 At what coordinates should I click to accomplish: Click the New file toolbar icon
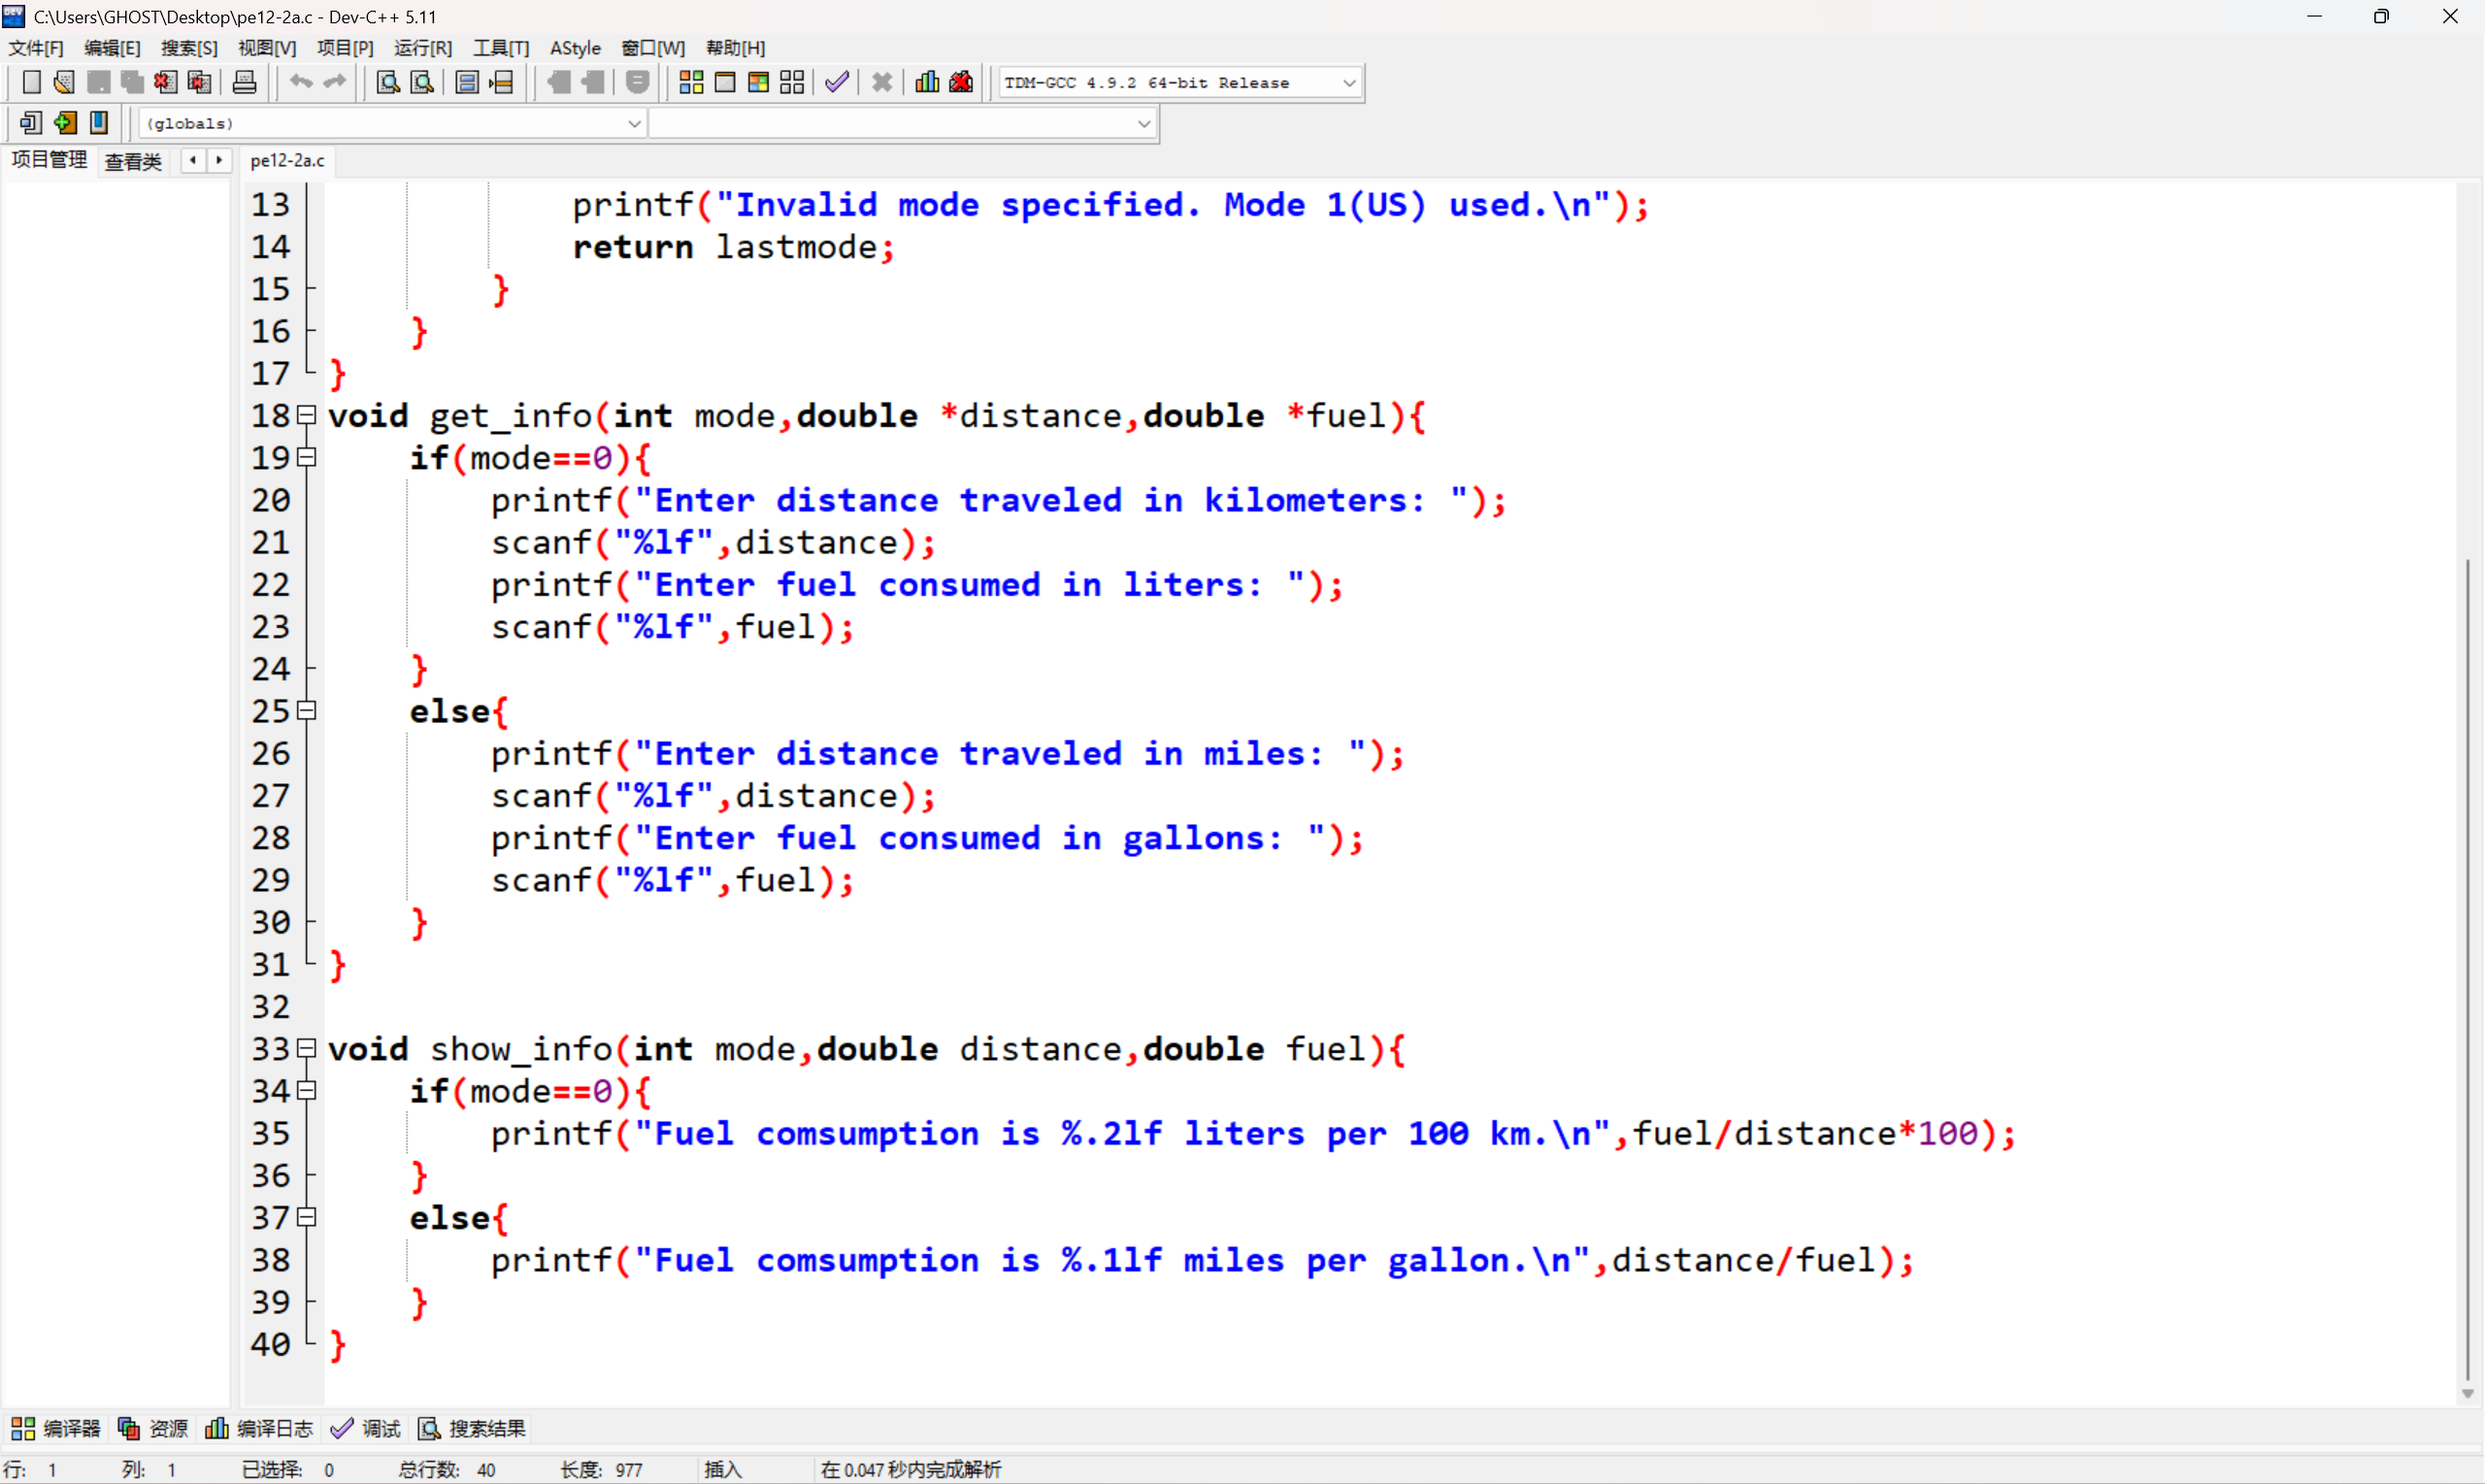31,82
